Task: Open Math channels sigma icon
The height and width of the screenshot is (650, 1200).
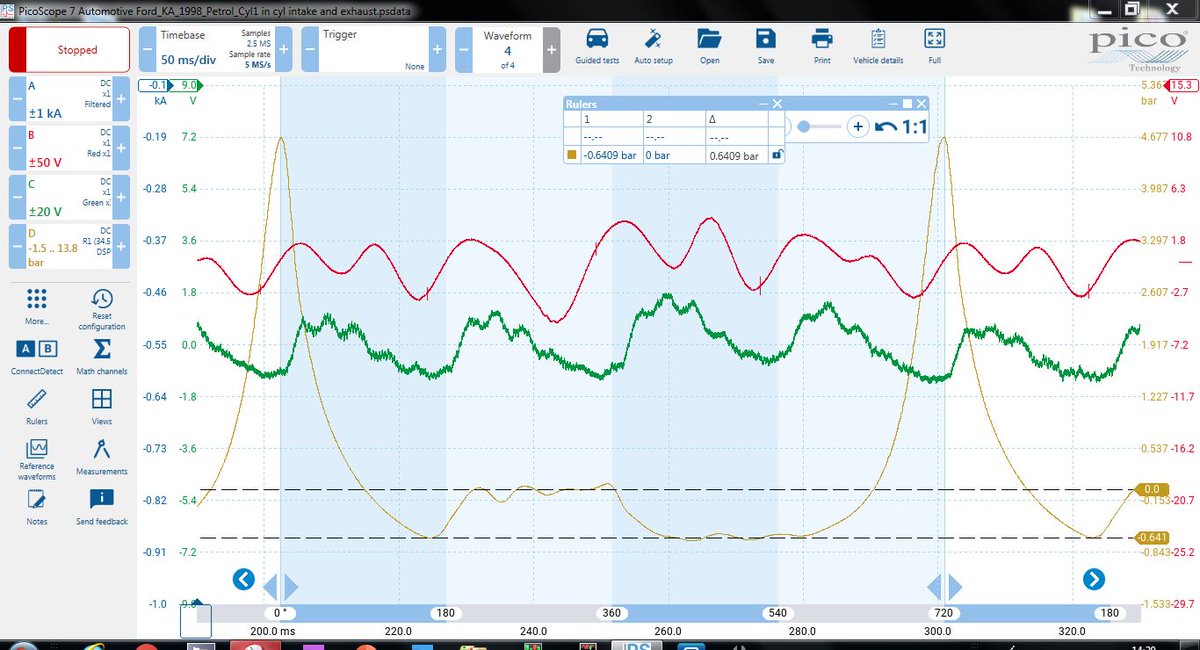Action: click(x=101, y=349)
